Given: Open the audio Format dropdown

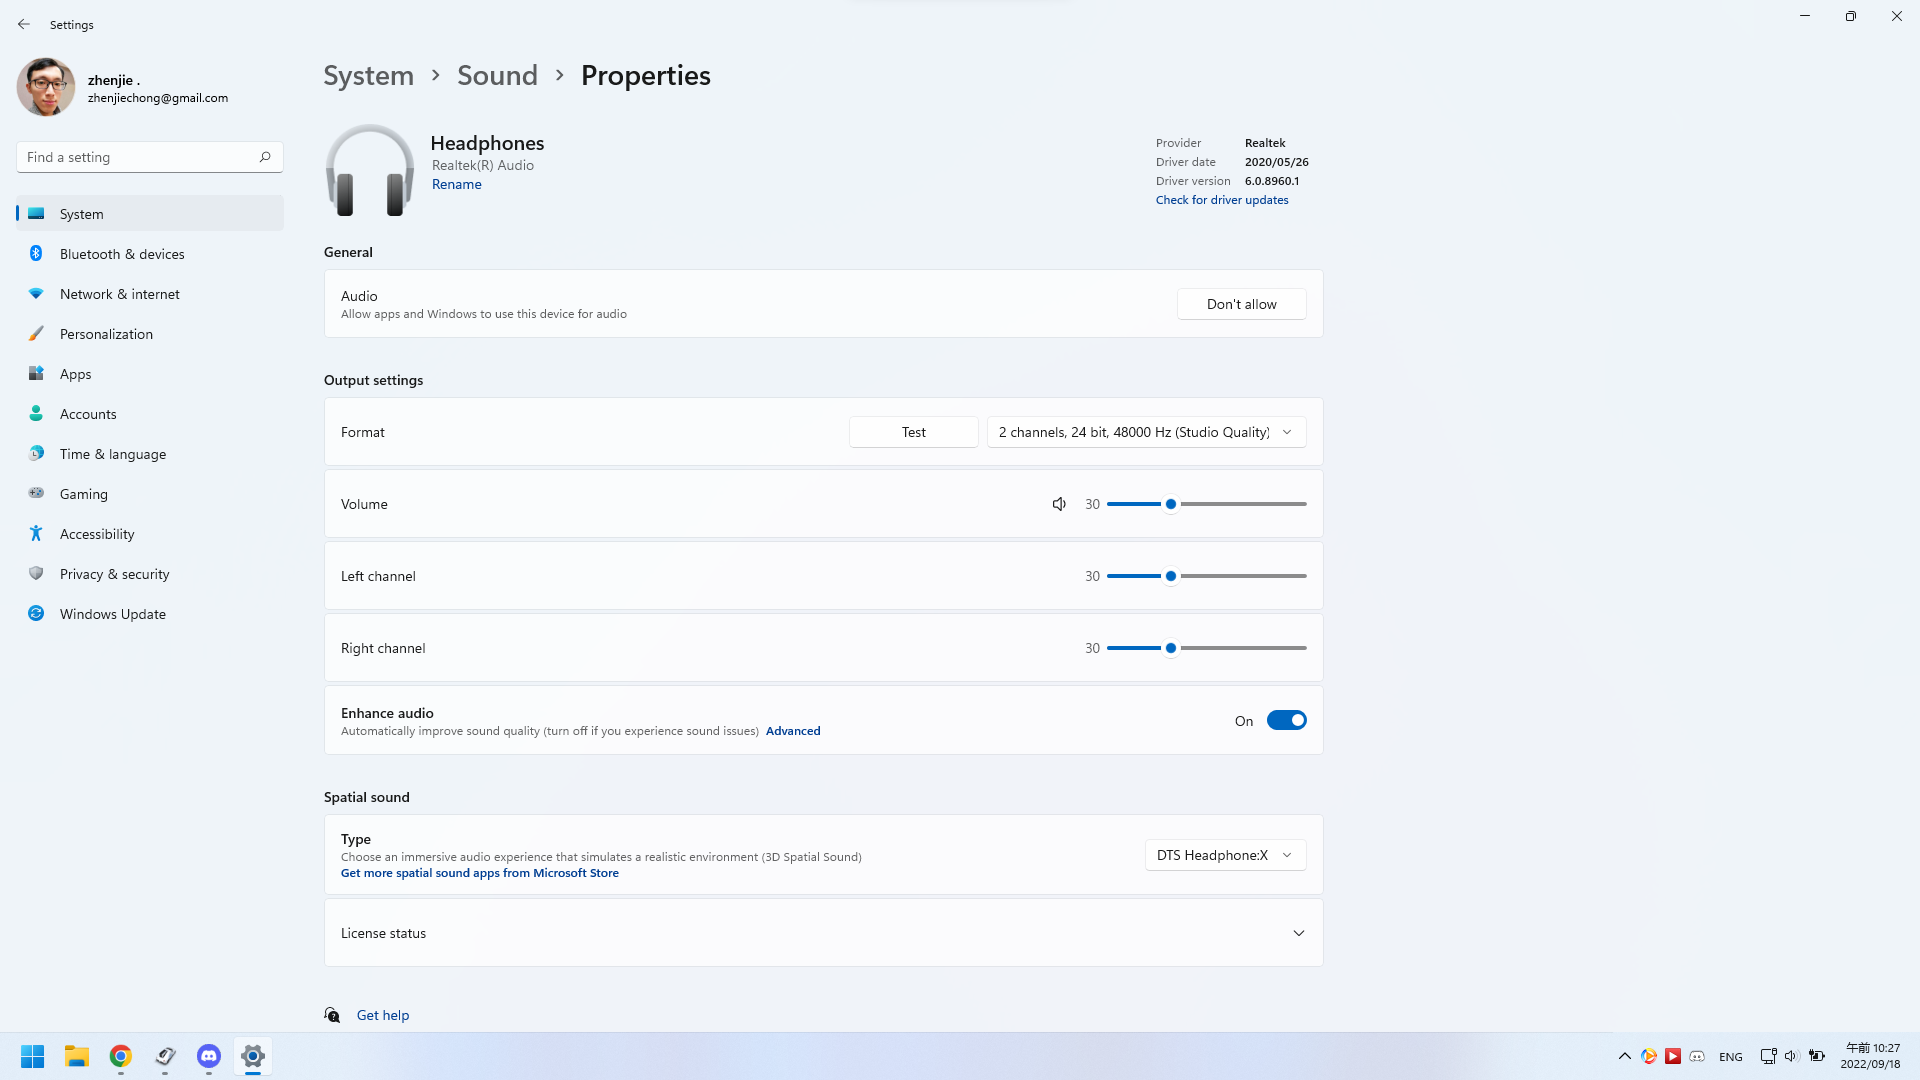Looking at the screenshot, I should point(1146,432).
